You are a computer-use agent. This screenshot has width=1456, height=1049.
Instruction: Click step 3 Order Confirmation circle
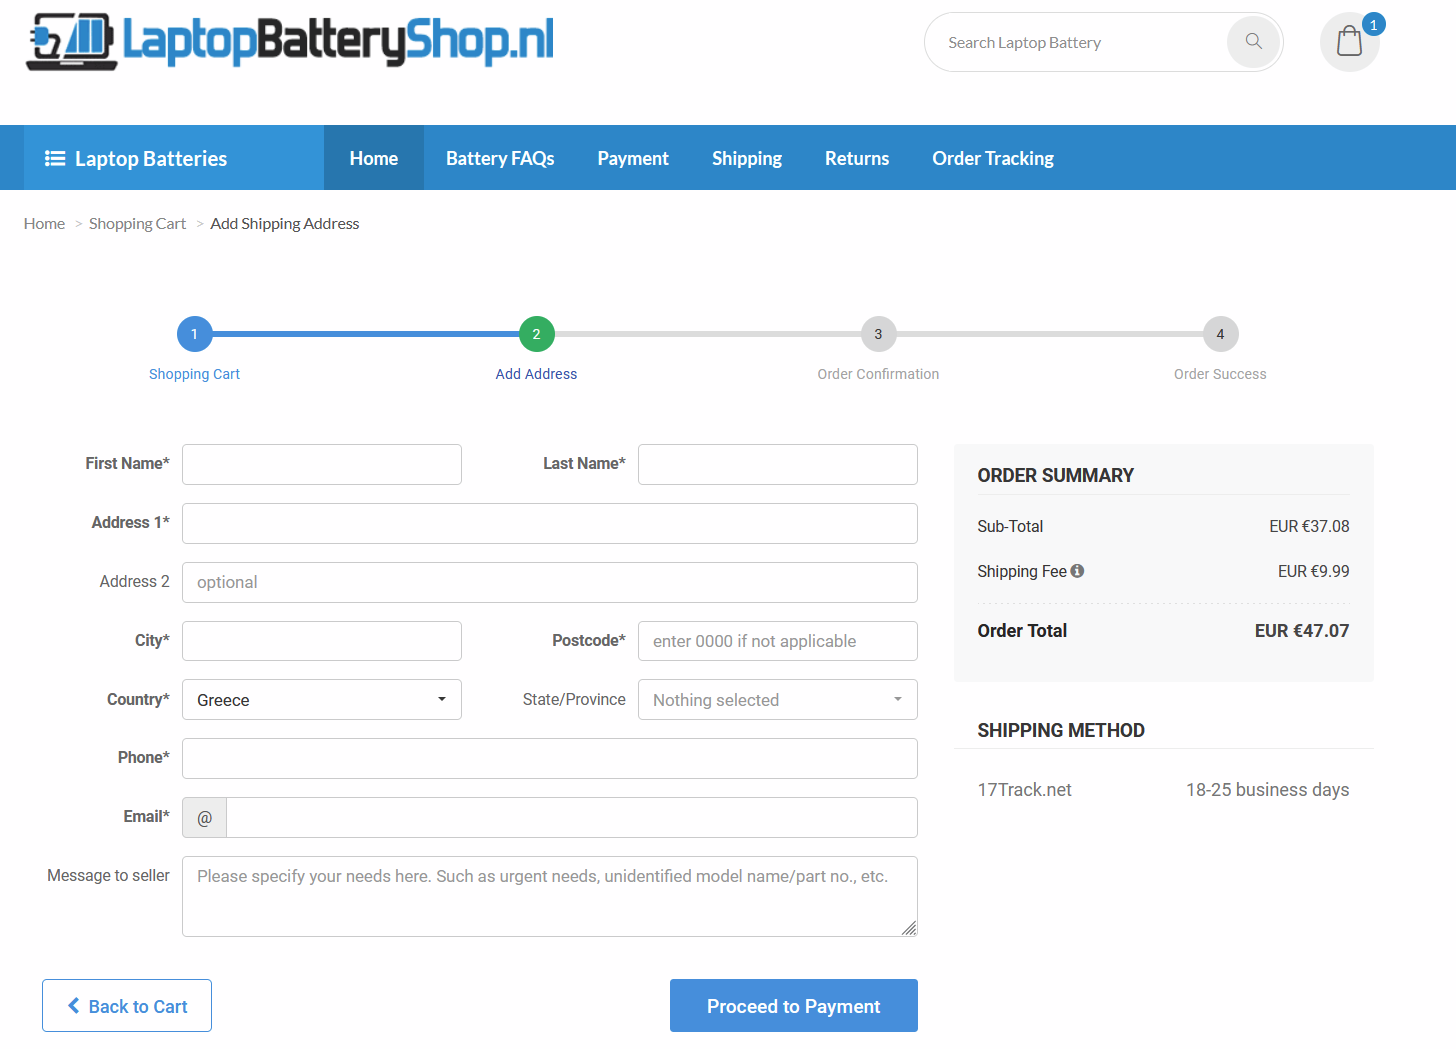879,334
